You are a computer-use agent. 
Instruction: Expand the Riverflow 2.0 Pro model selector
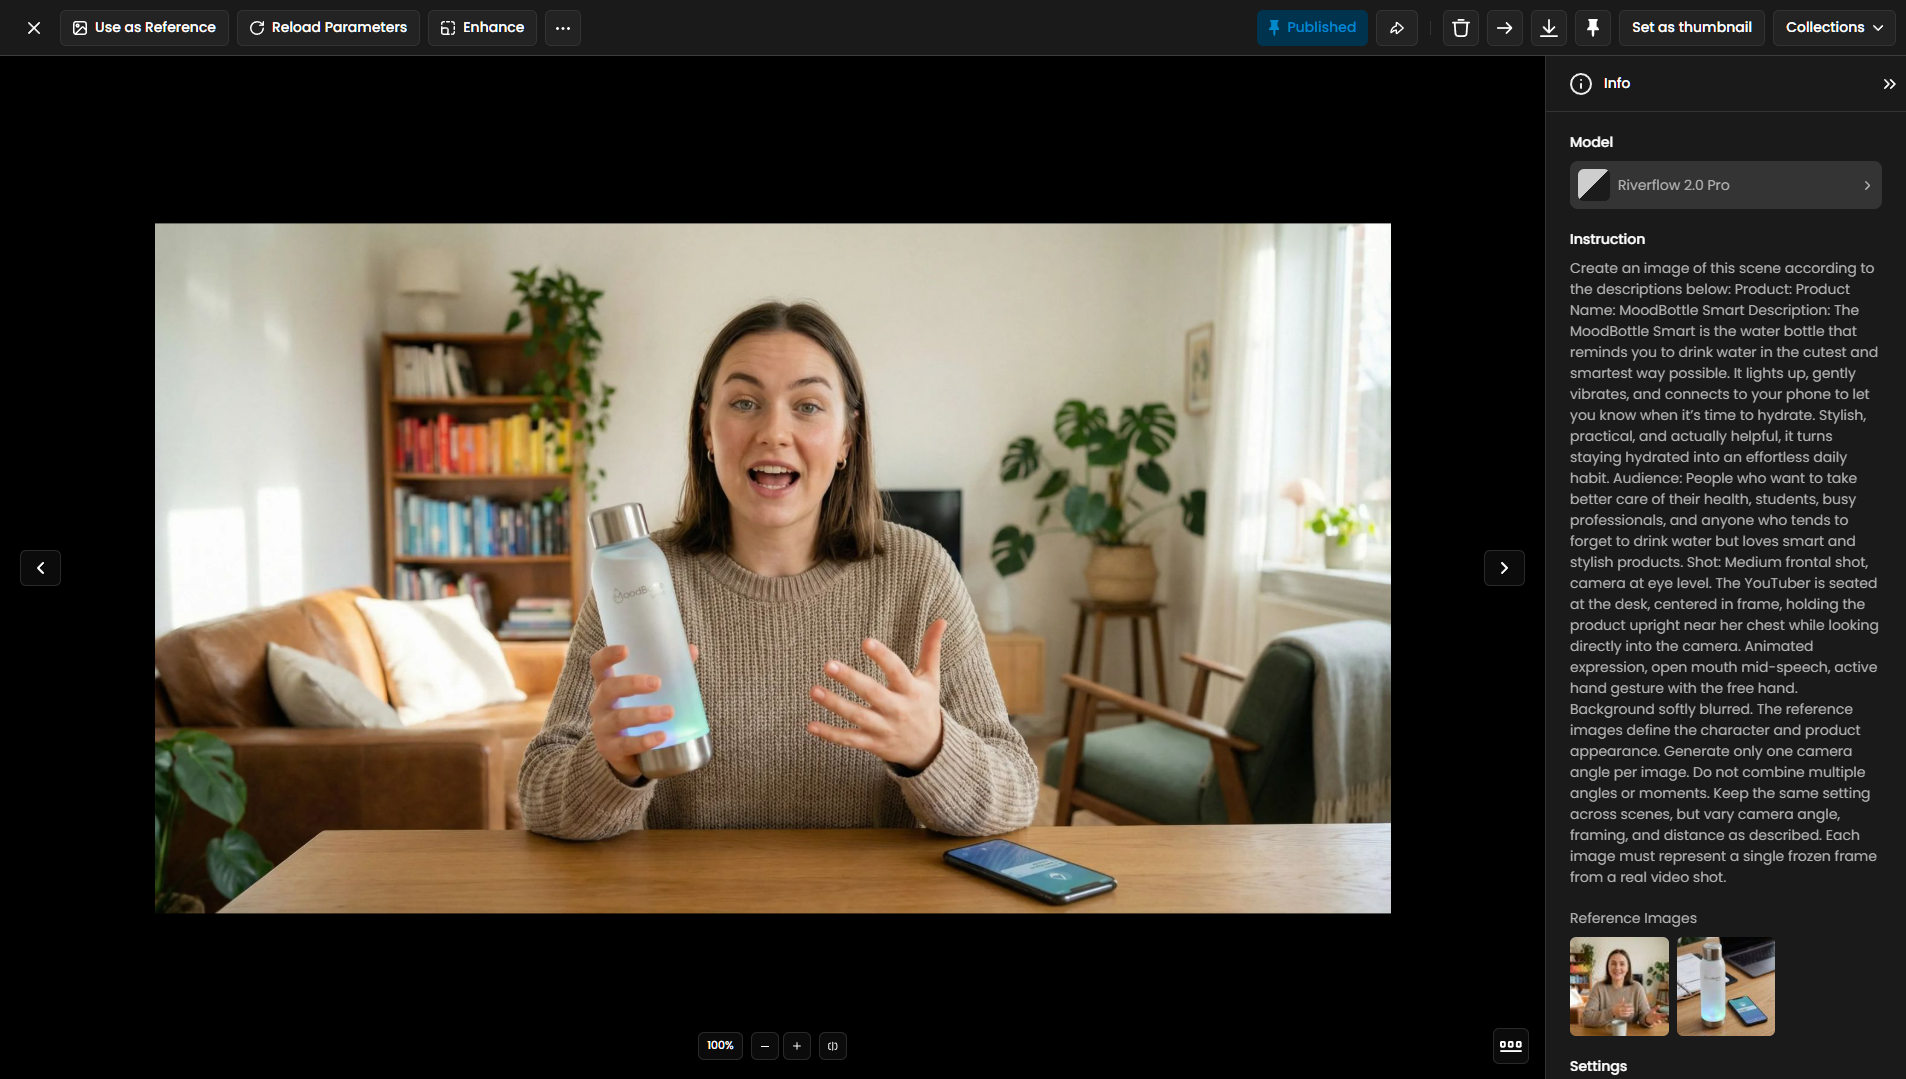(1724, 185)
